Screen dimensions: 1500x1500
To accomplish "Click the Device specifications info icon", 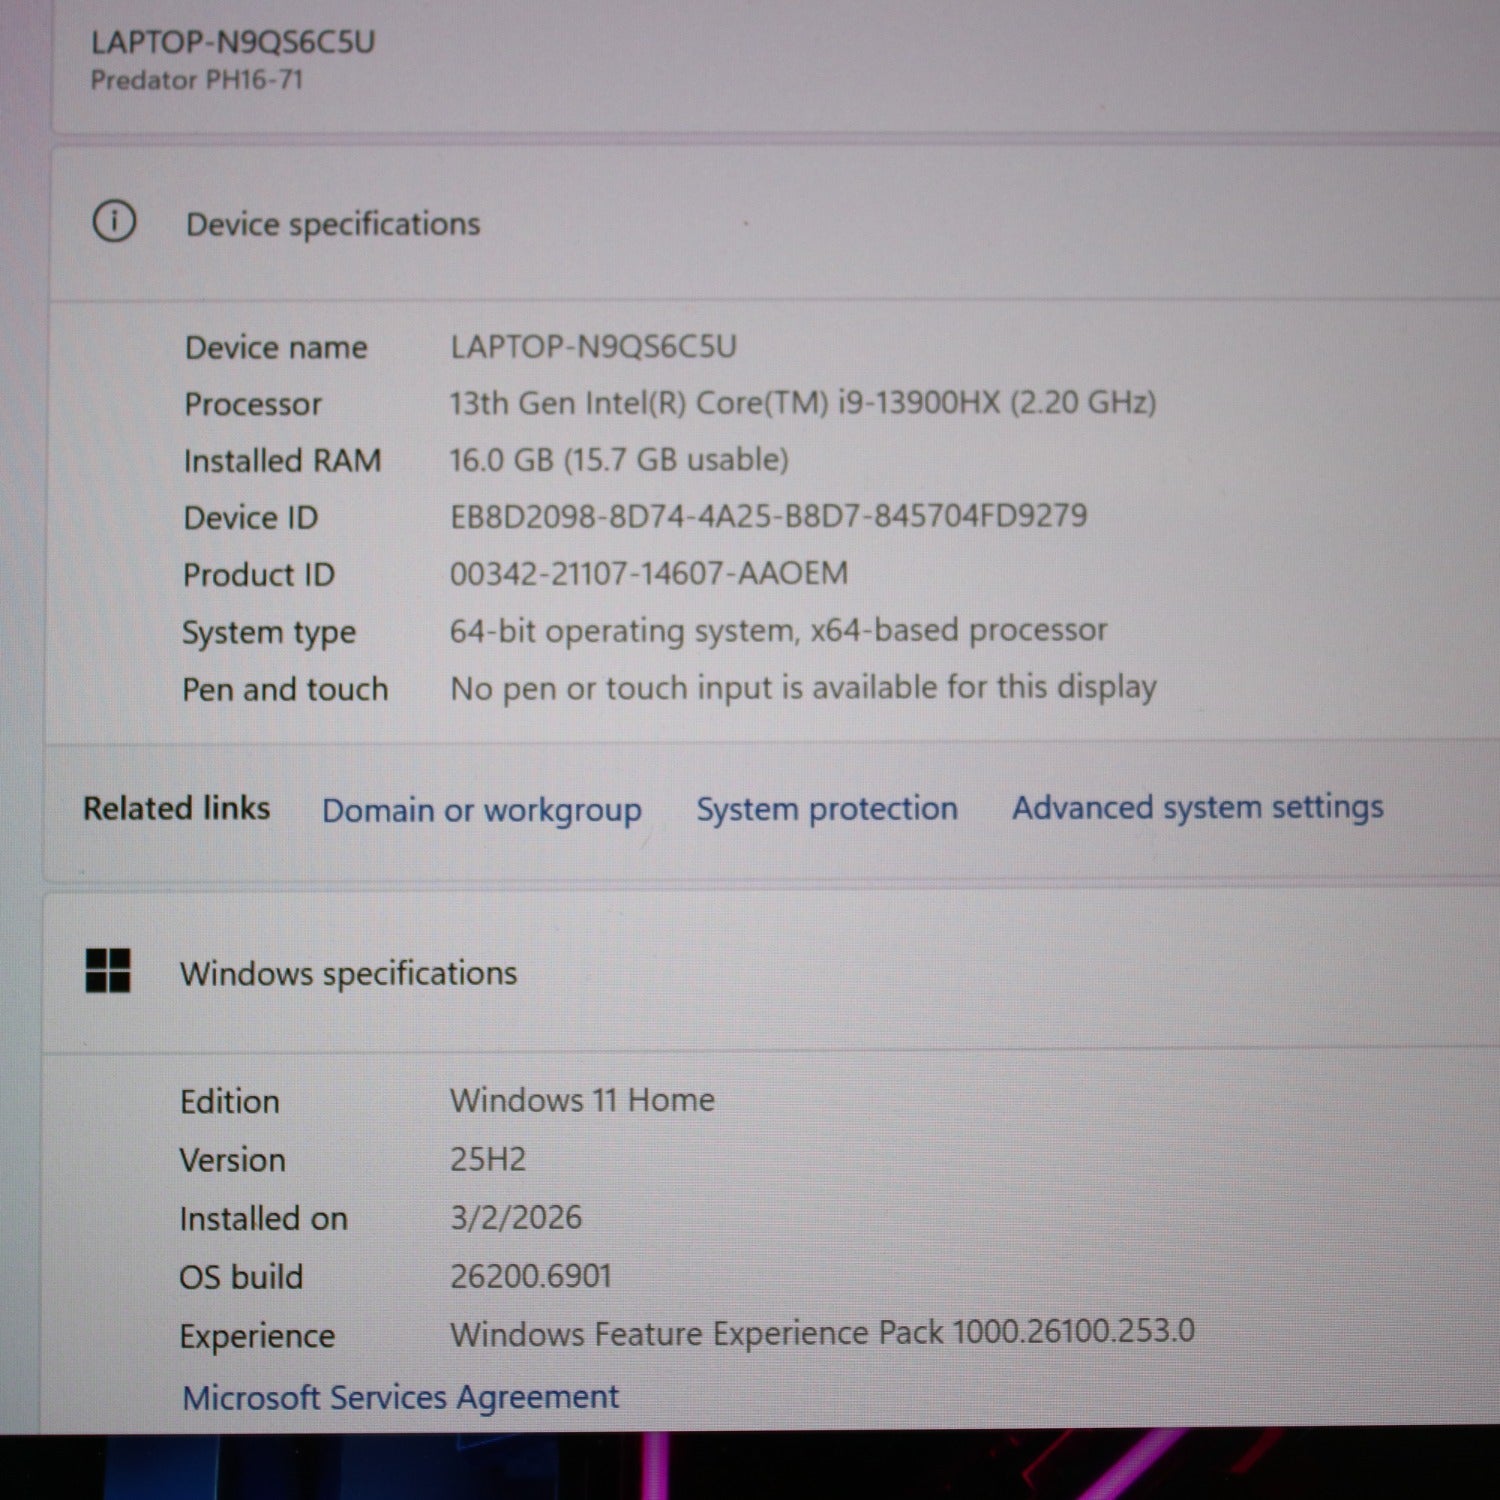I will [x=114, y=221].
